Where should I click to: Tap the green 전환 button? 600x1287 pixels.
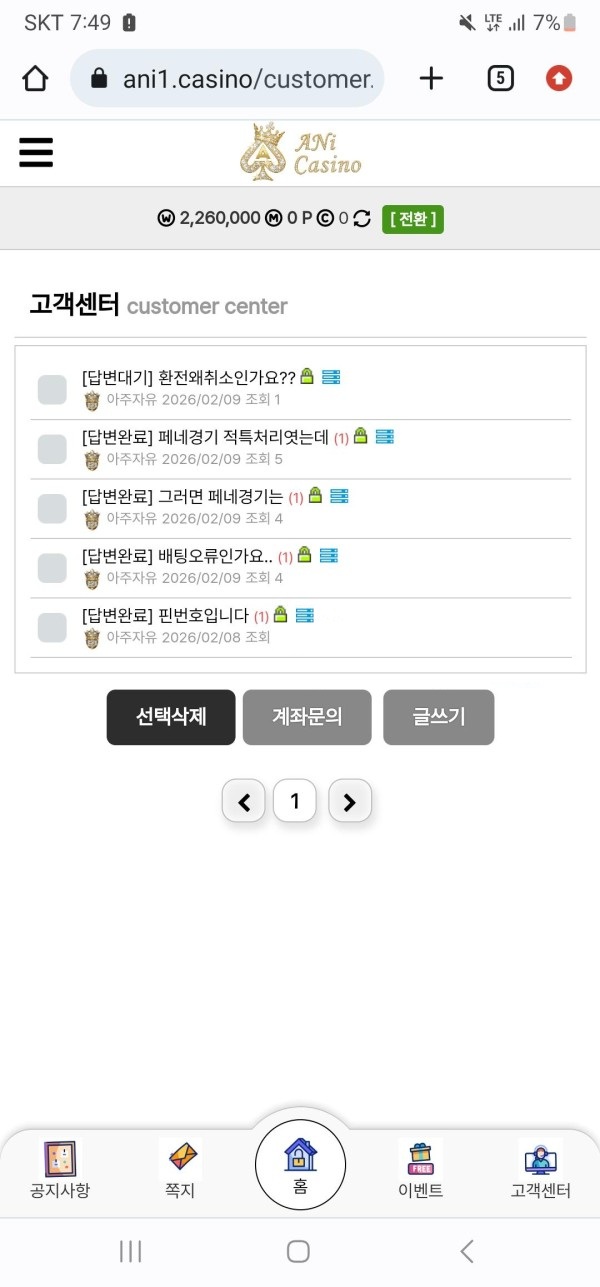(x=413, y=219)
